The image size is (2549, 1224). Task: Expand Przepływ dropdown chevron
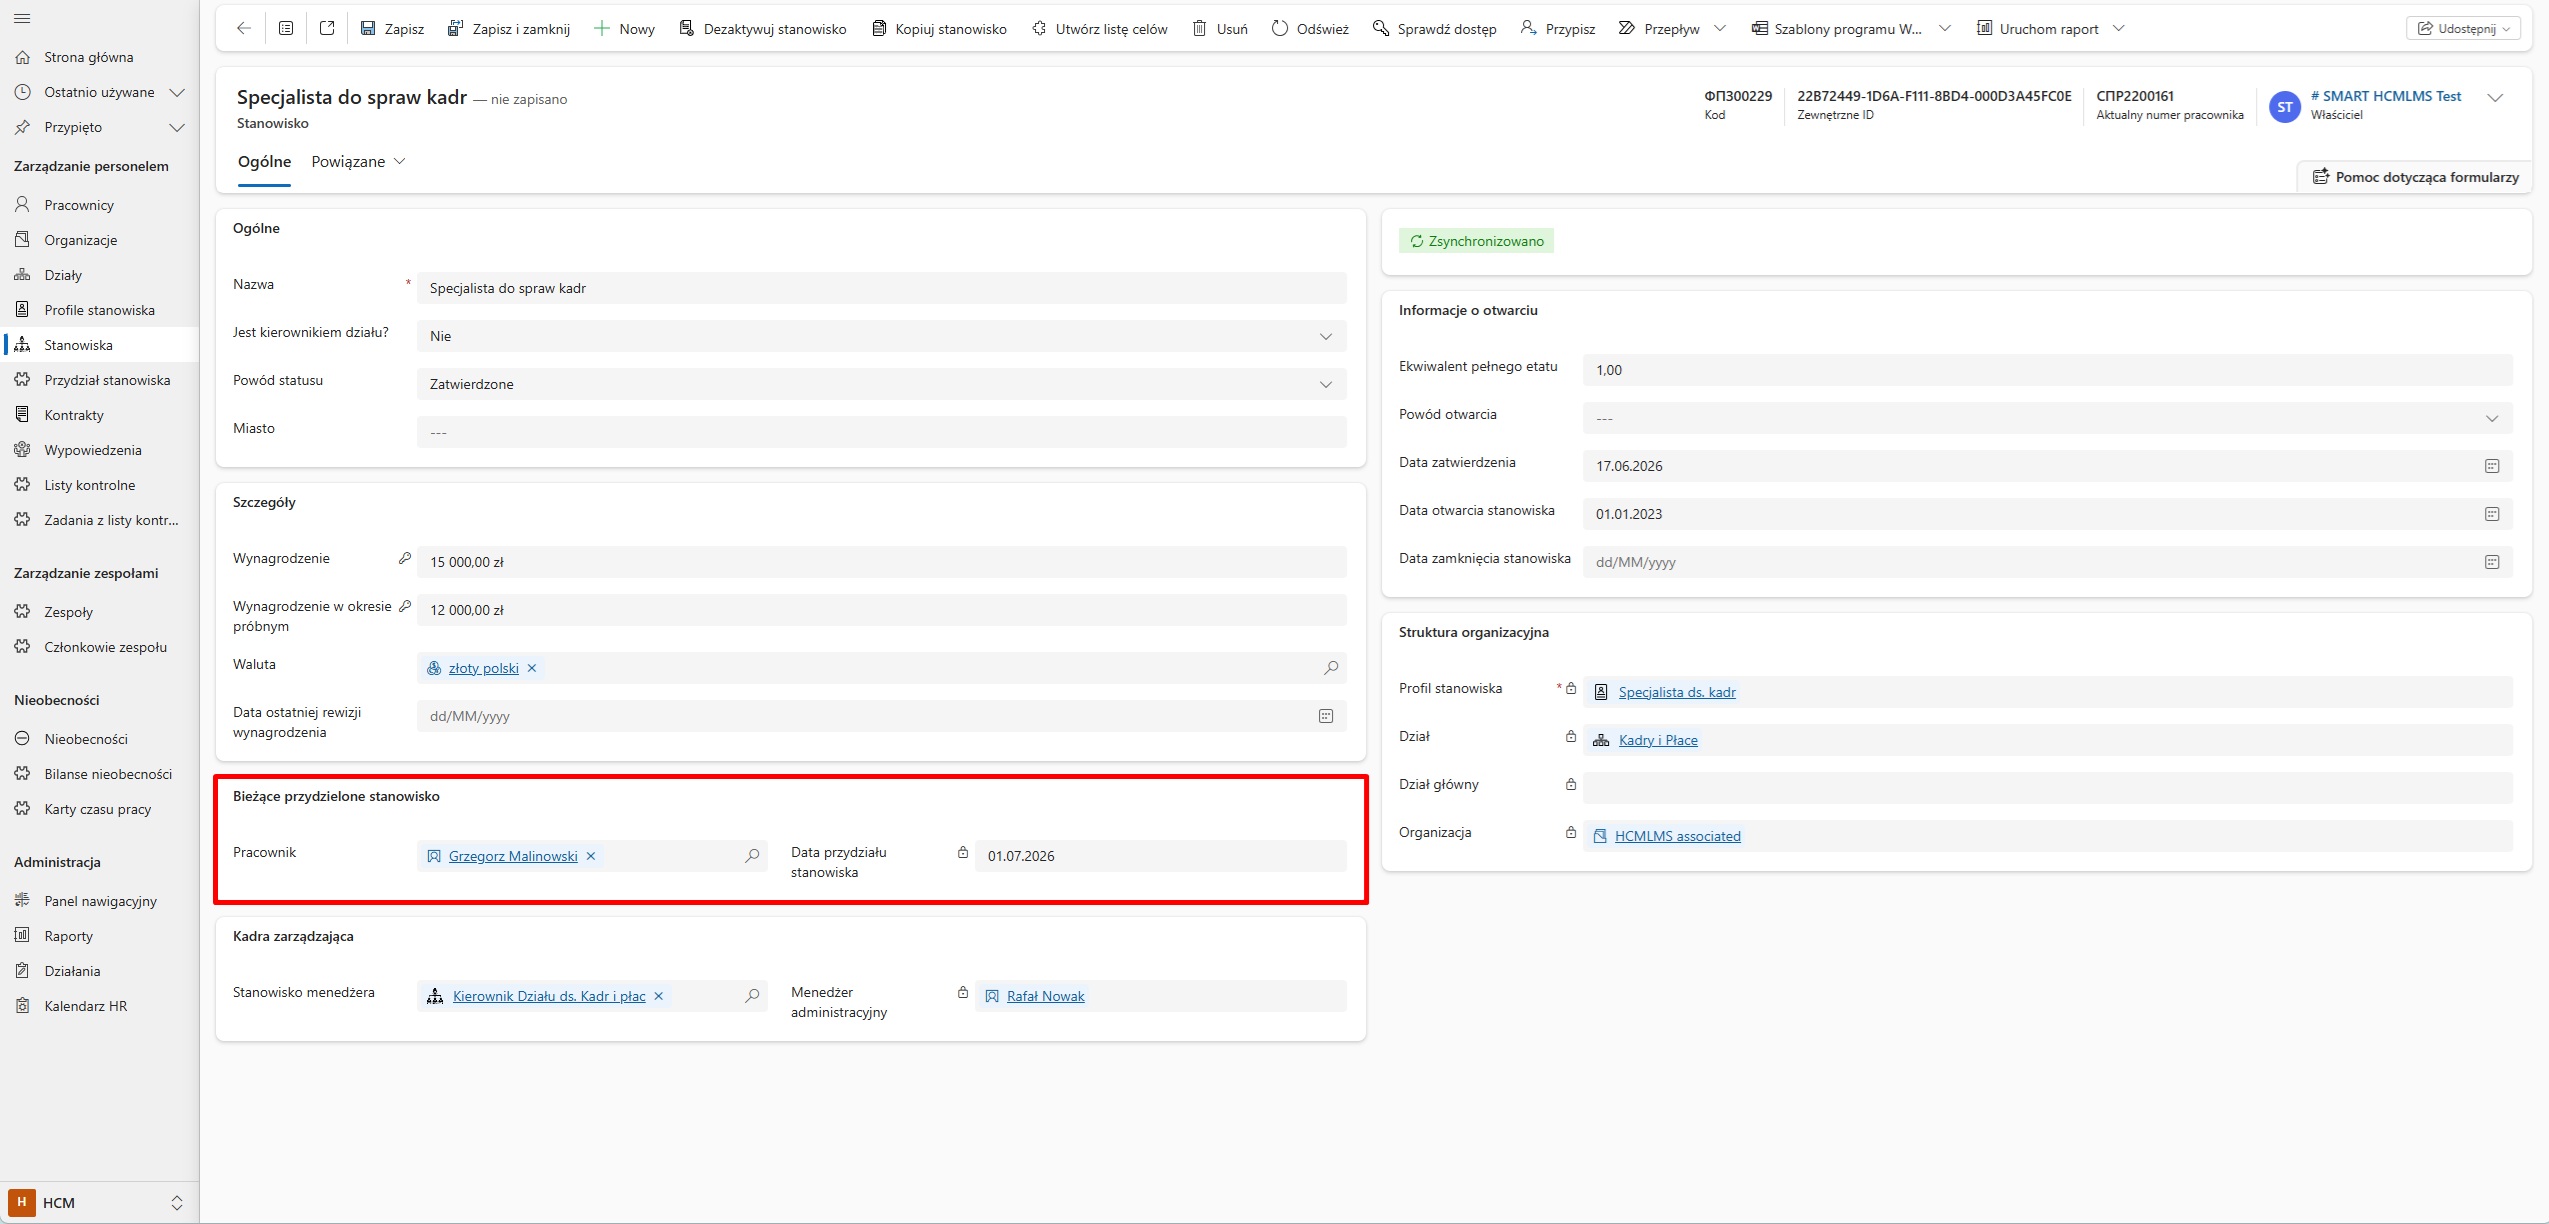click(1720, 29)
